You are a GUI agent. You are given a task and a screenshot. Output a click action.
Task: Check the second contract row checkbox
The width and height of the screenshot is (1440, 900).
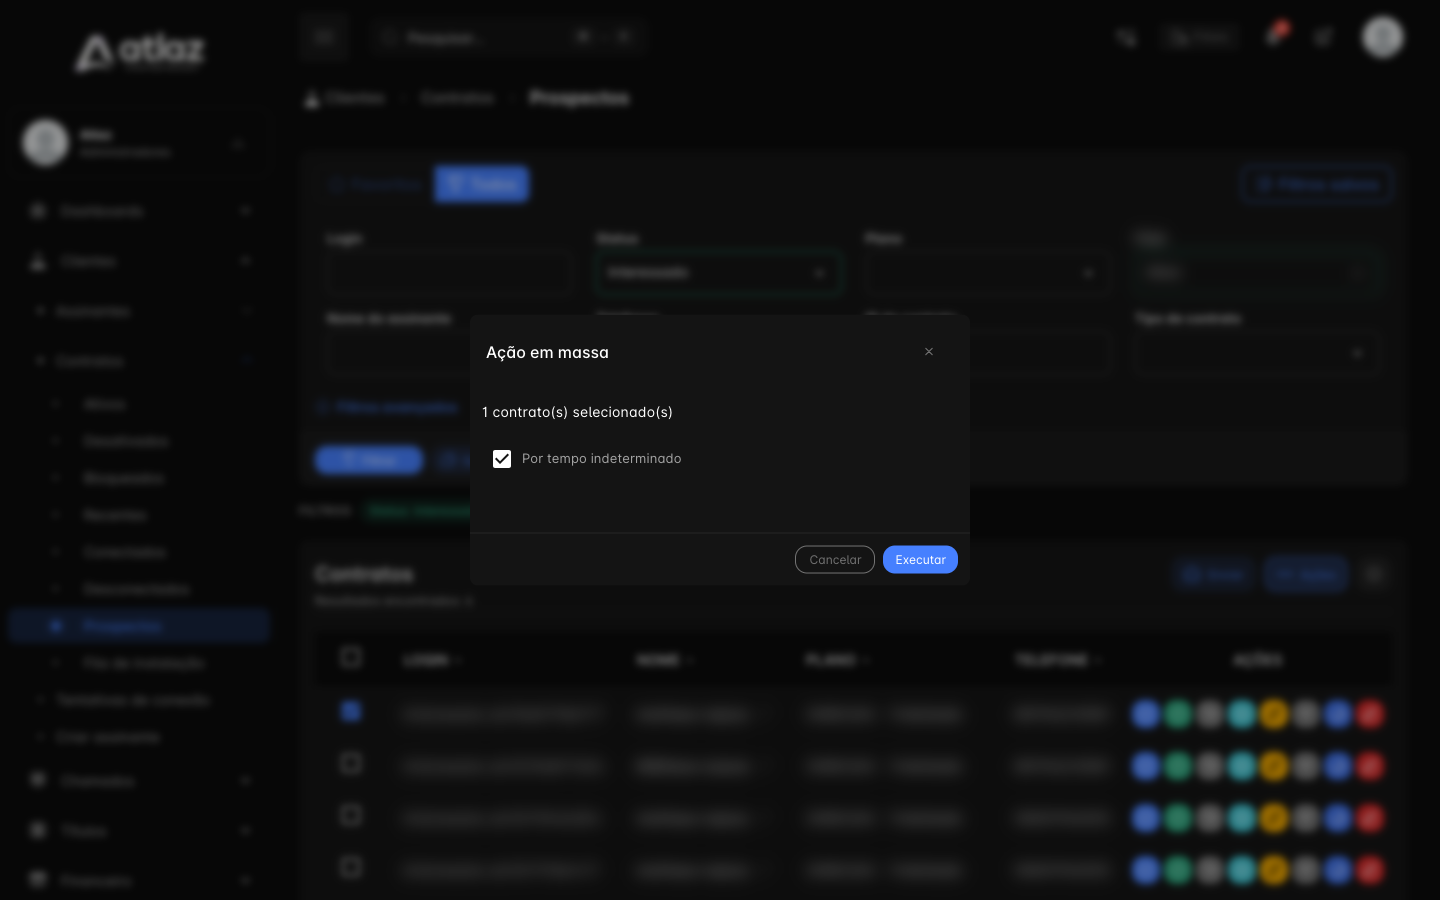point(351,763)
